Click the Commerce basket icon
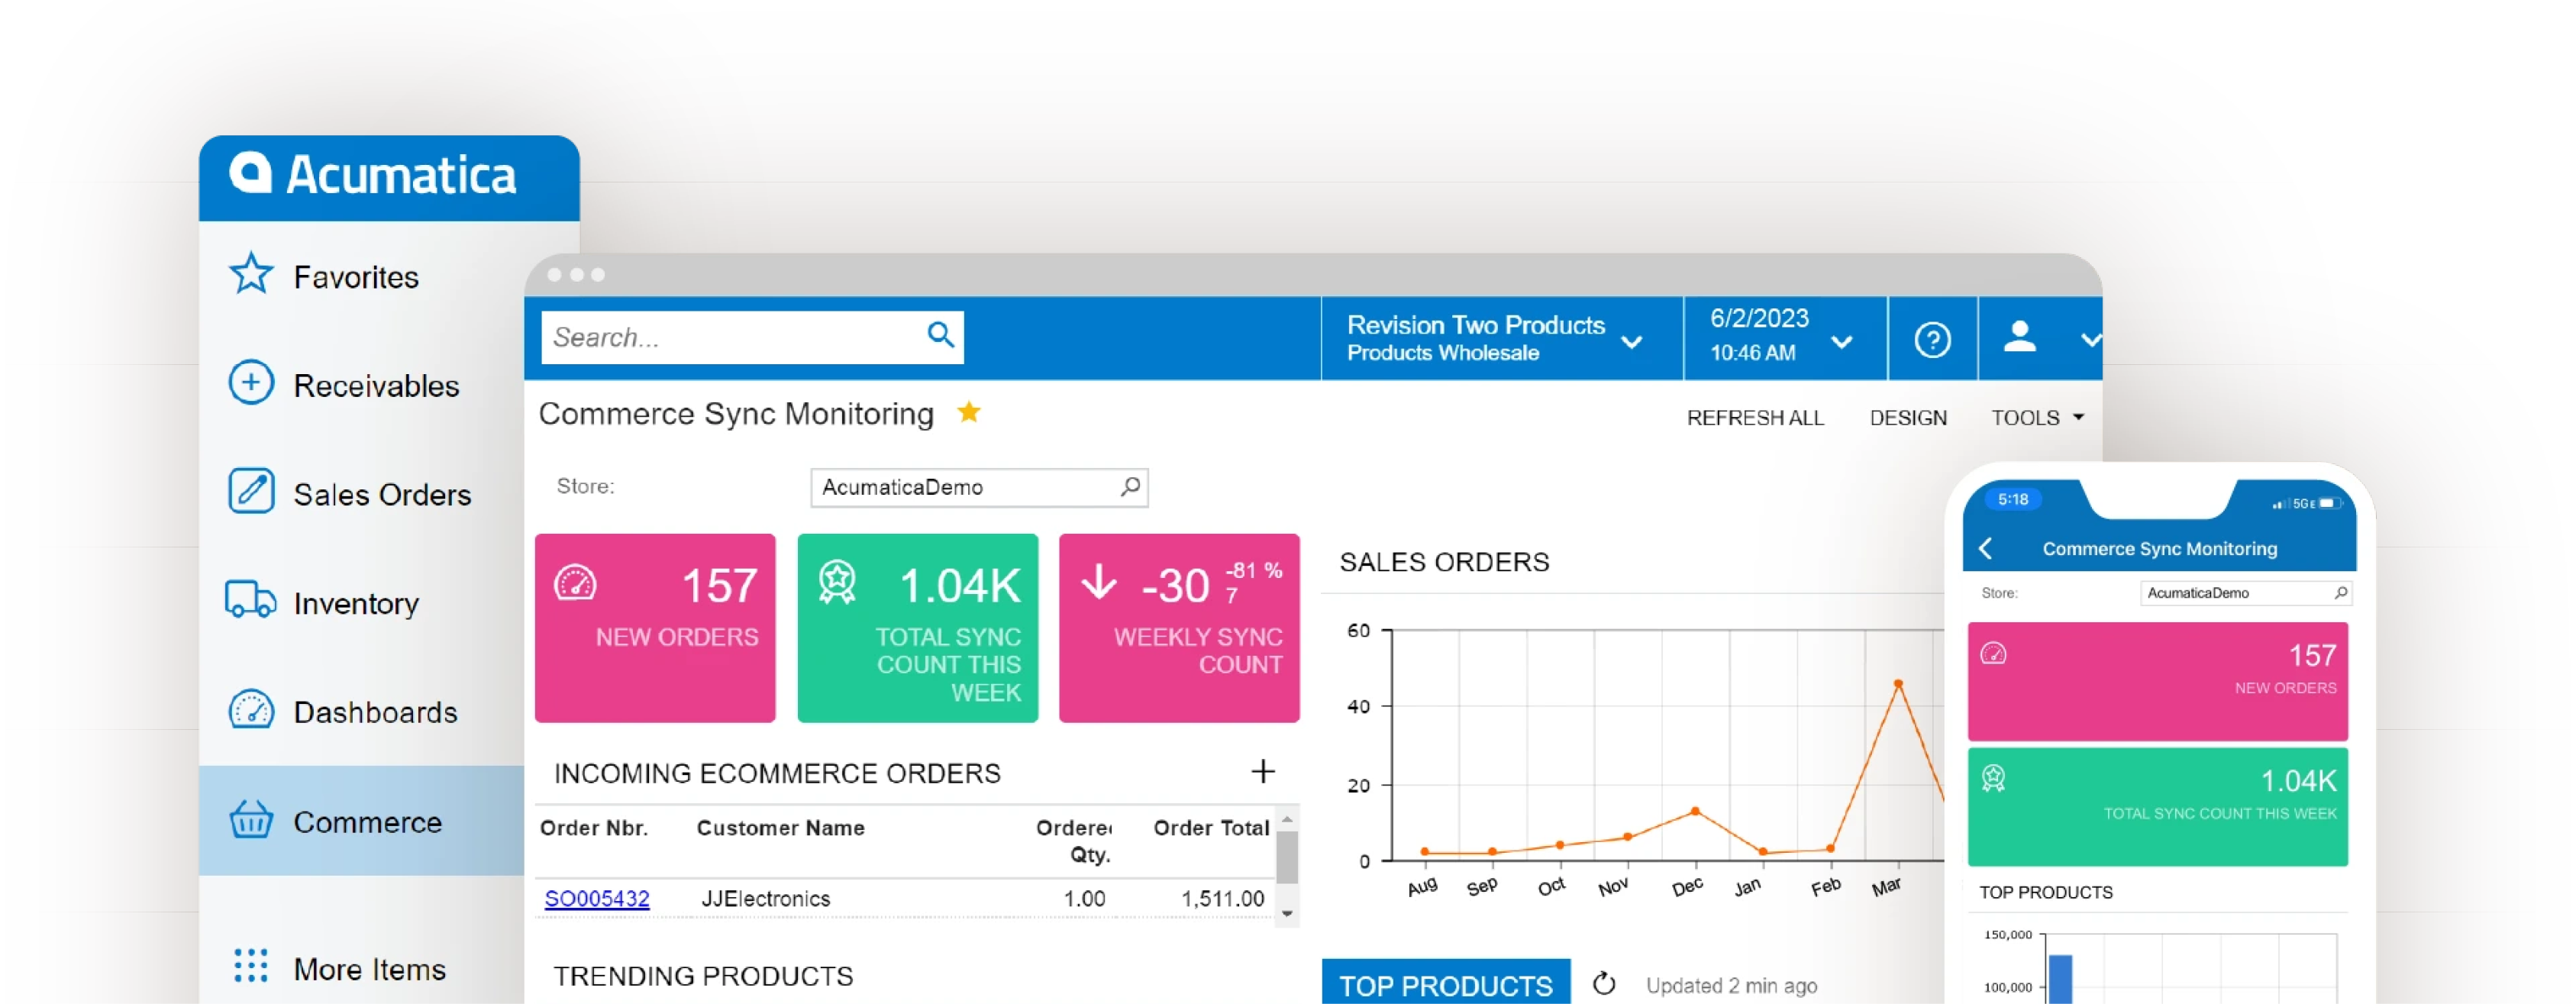The width and height of the screenshot is (2576, 1004). pyautogui.click(x=251, y=820)
